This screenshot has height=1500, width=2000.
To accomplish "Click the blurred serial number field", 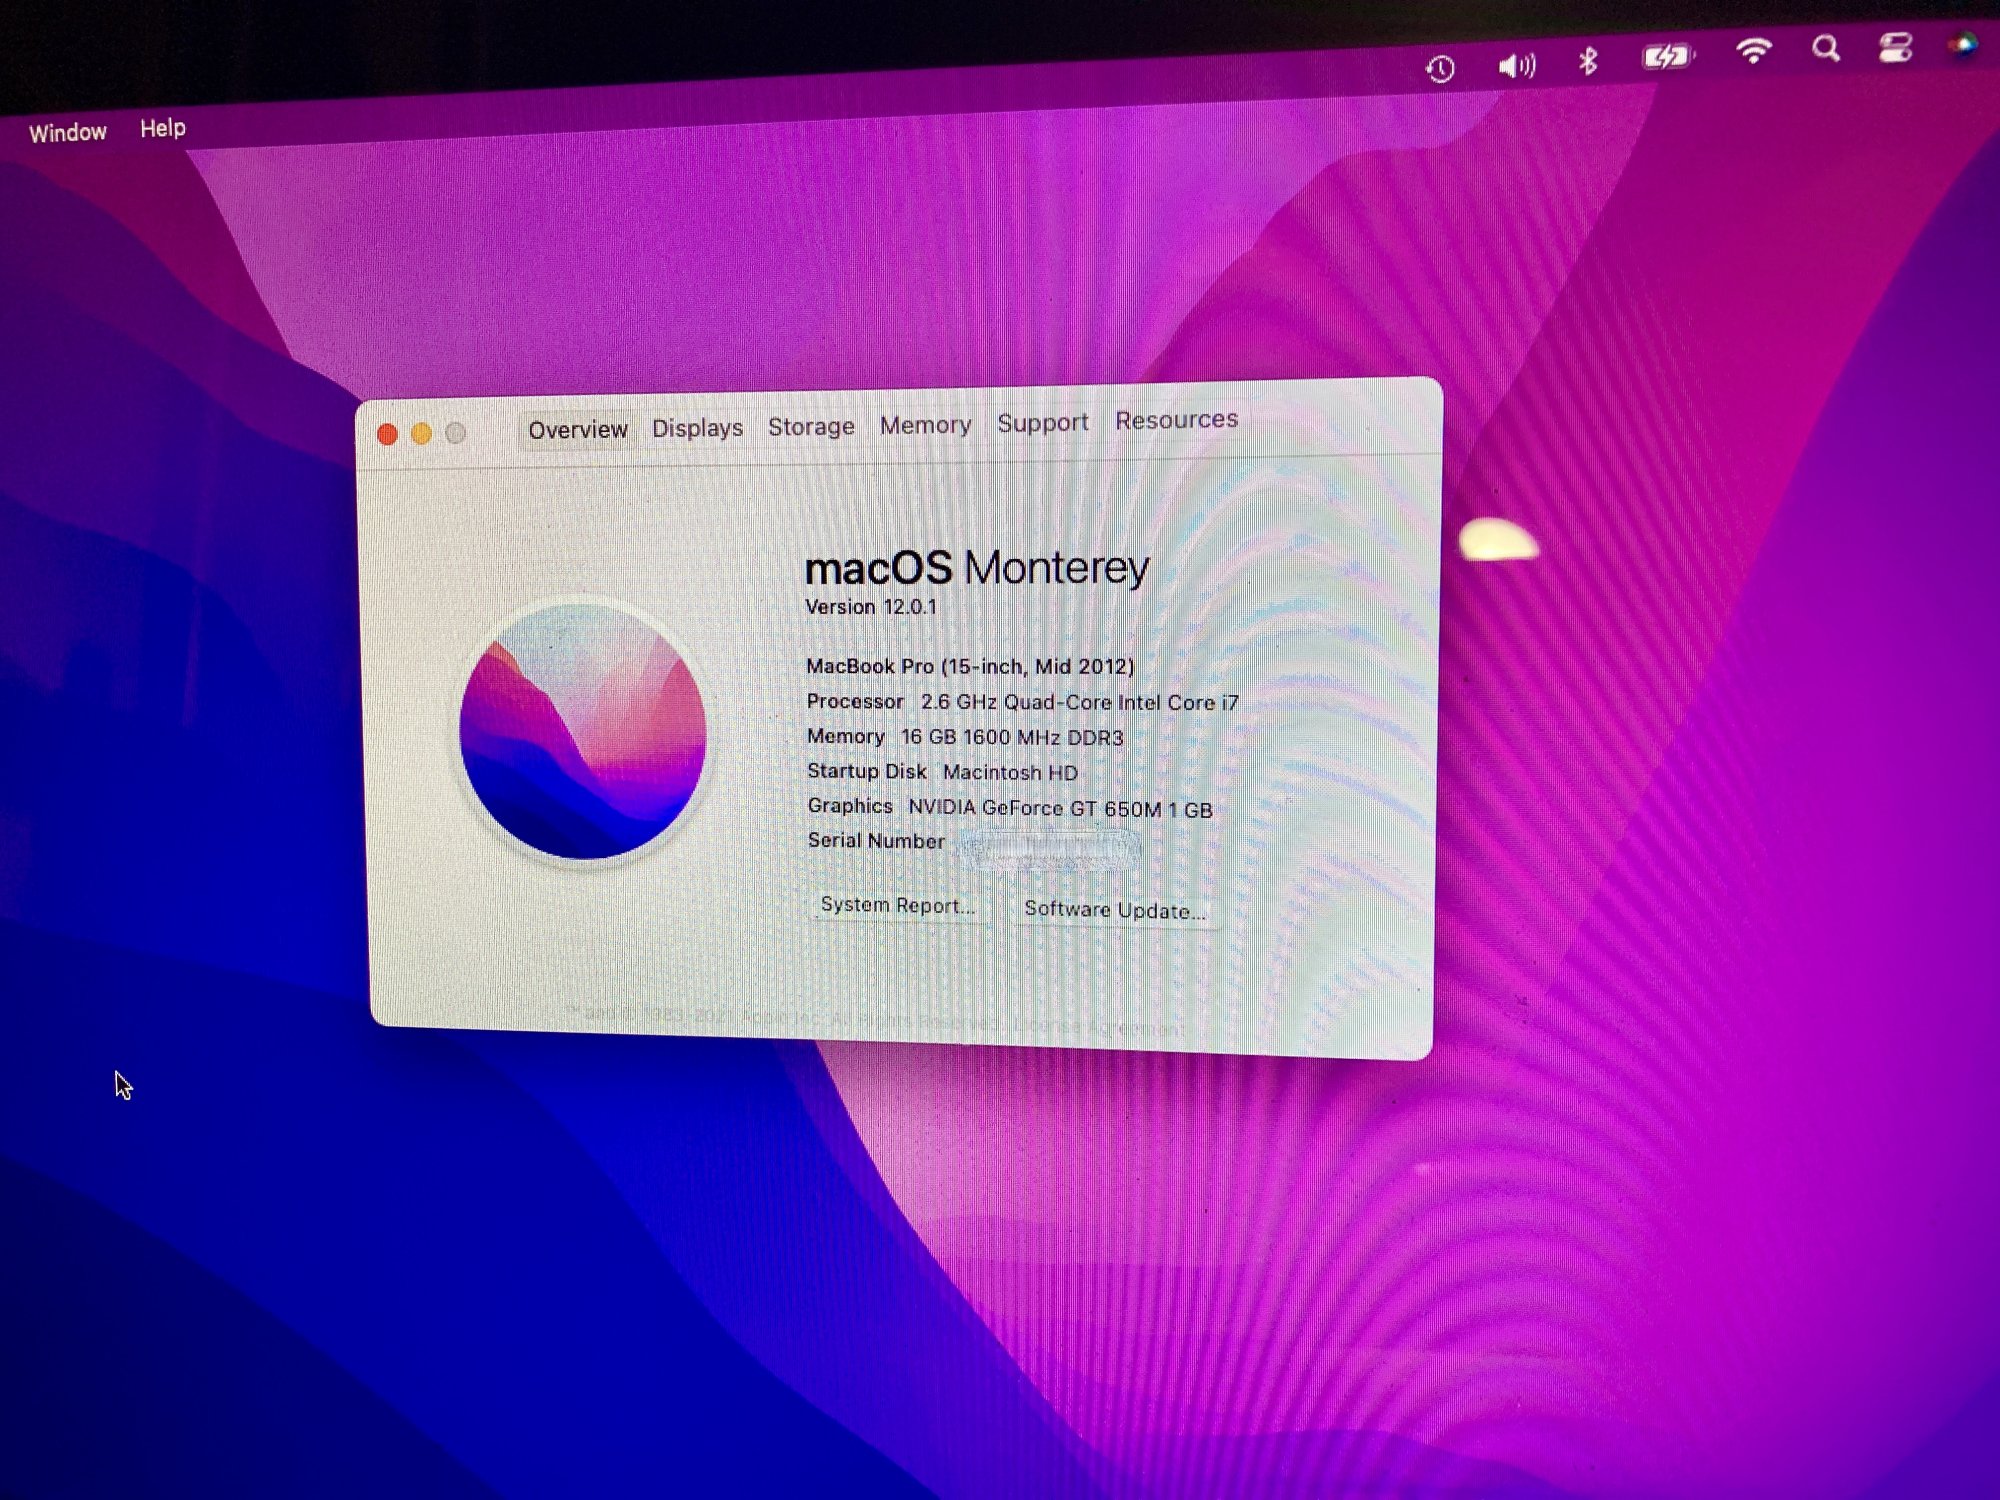I will pyautogui.click(x=1048, y=847).
